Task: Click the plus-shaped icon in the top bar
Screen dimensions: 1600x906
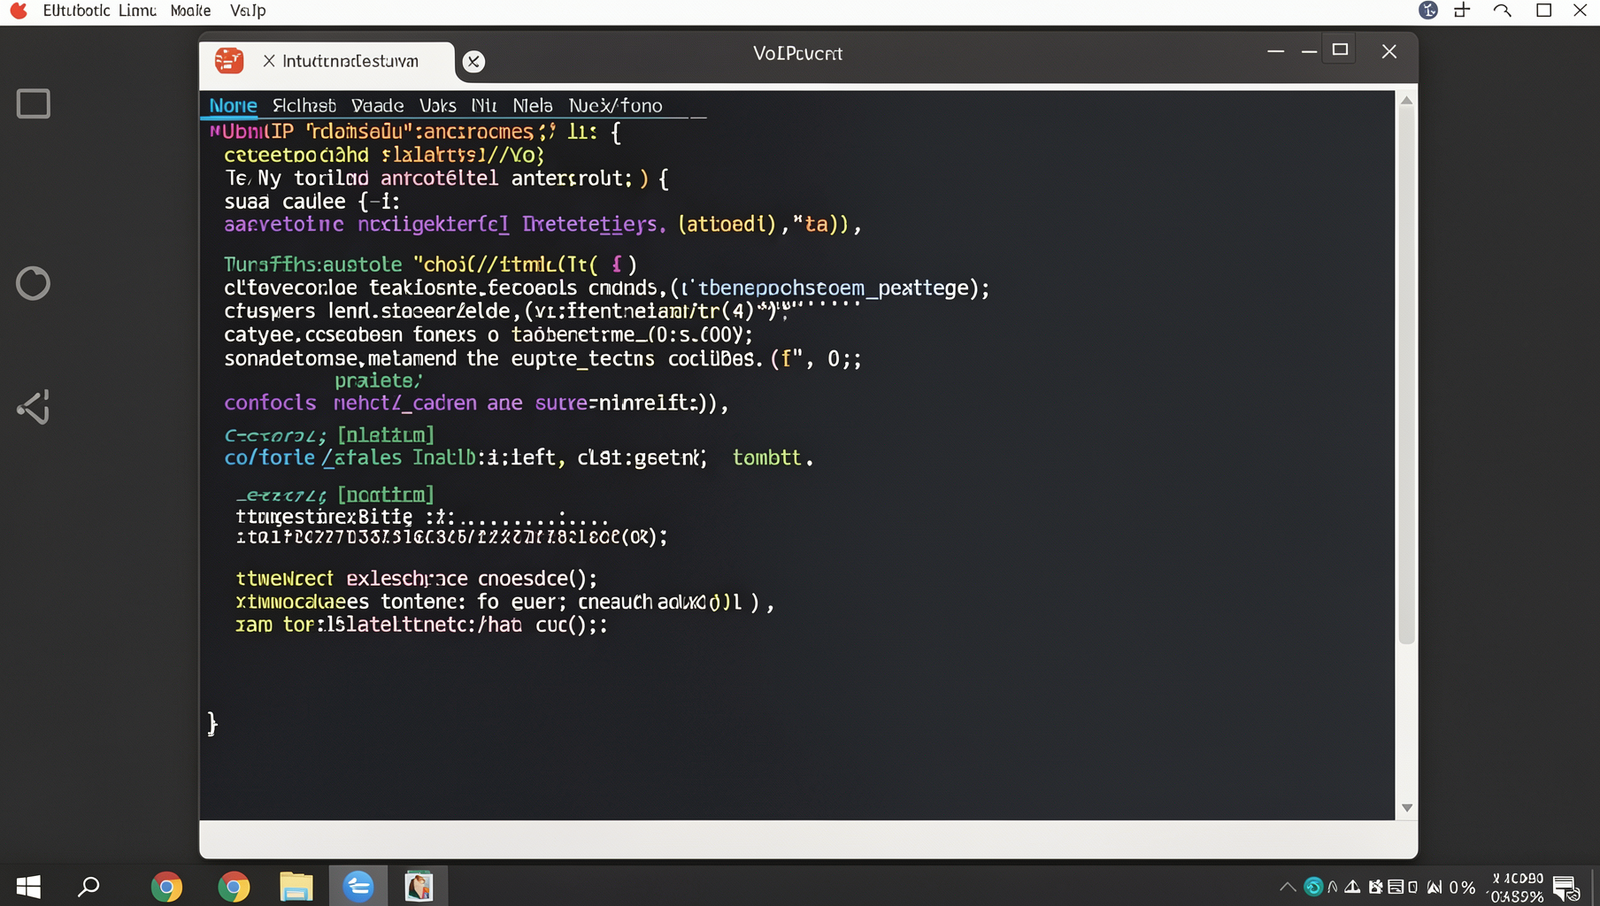Action: click(1462, 10)
